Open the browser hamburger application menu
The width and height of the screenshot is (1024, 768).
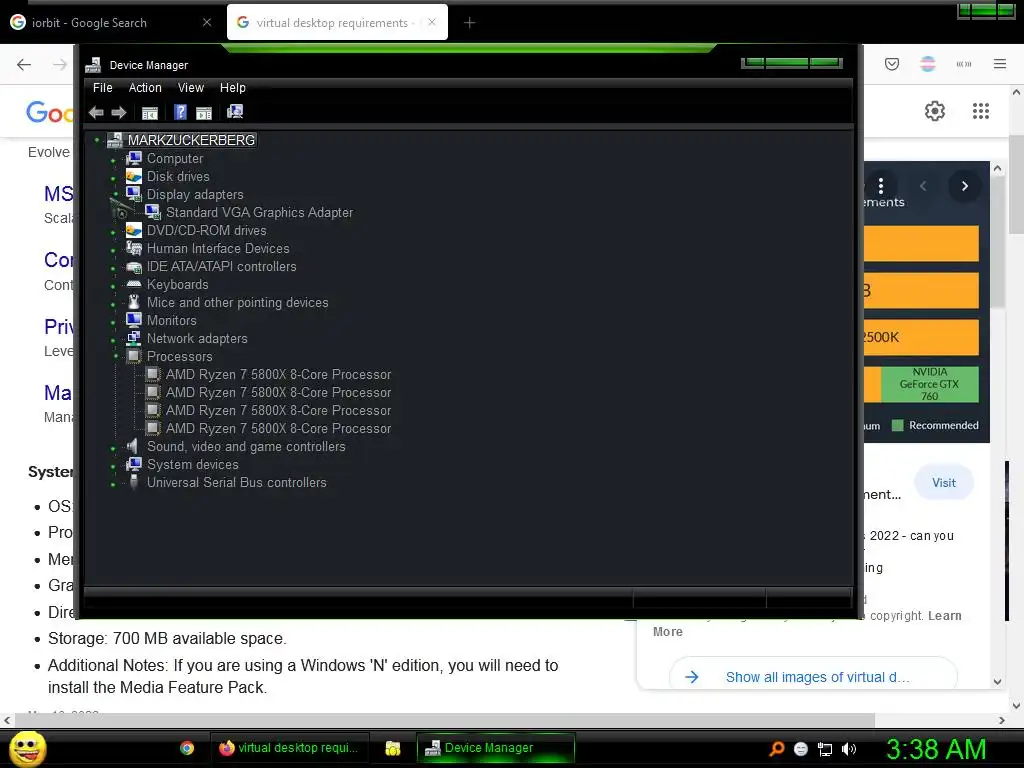point(1000,64)
